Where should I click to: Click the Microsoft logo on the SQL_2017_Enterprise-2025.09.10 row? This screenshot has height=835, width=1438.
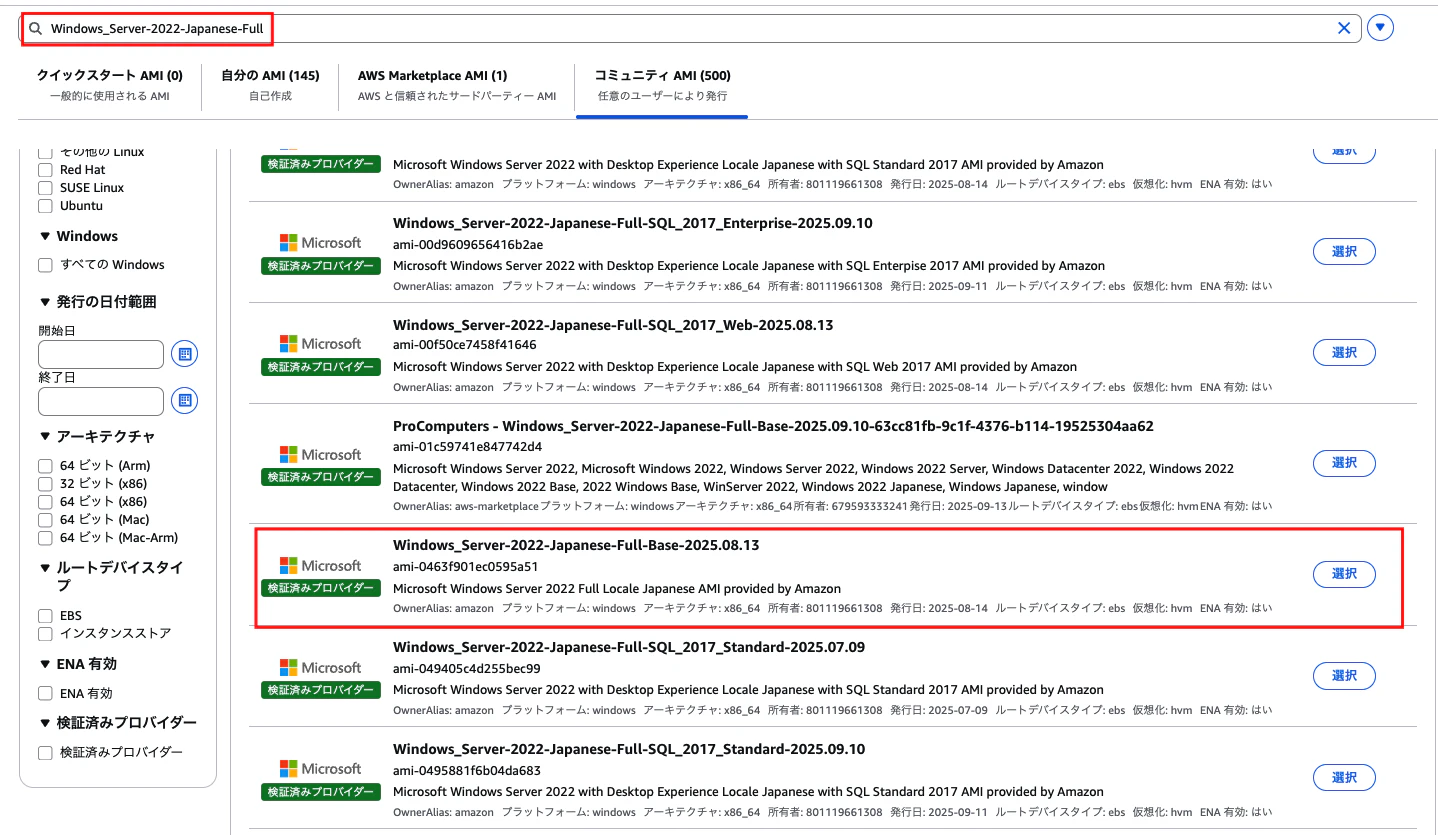point(321,243)
